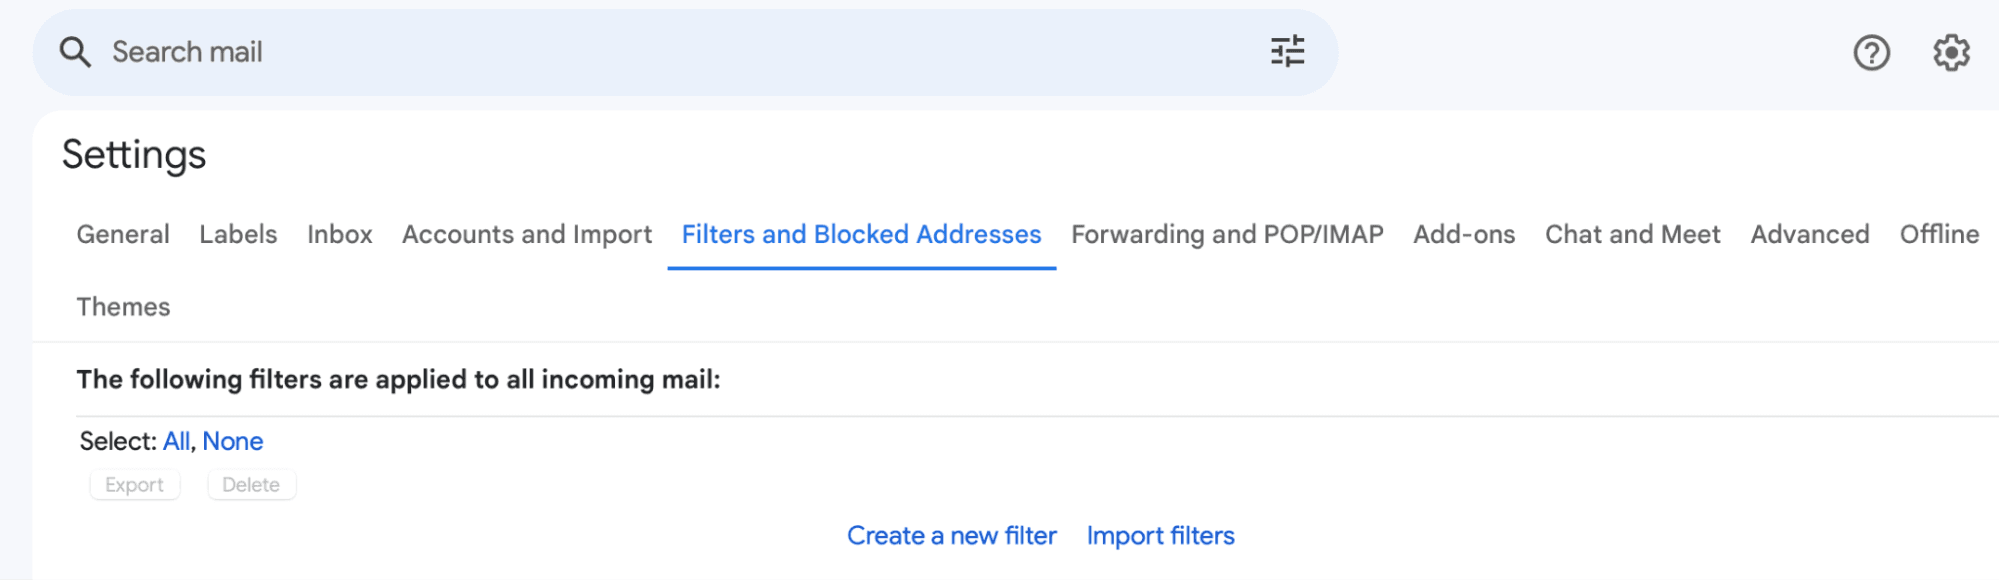The image size is (1999, 581).
Task: Select all filters using the All link
Action: (176, 441)
